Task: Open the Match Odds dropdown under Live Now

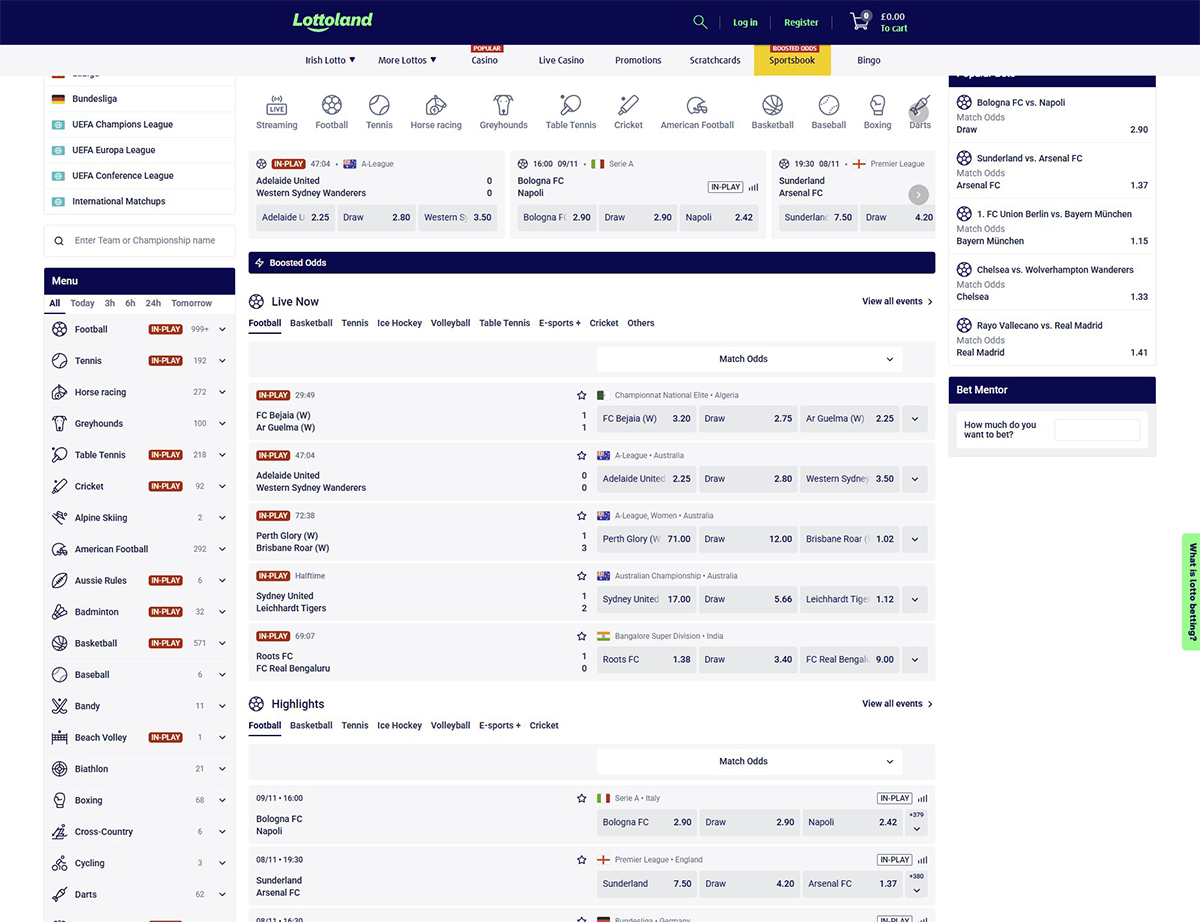Action: (749, 359)
